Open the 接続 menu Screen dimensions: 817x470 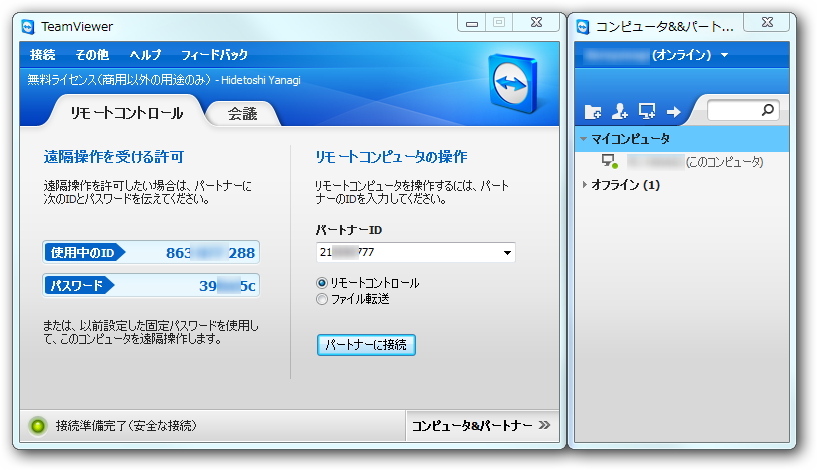point(42,55)
